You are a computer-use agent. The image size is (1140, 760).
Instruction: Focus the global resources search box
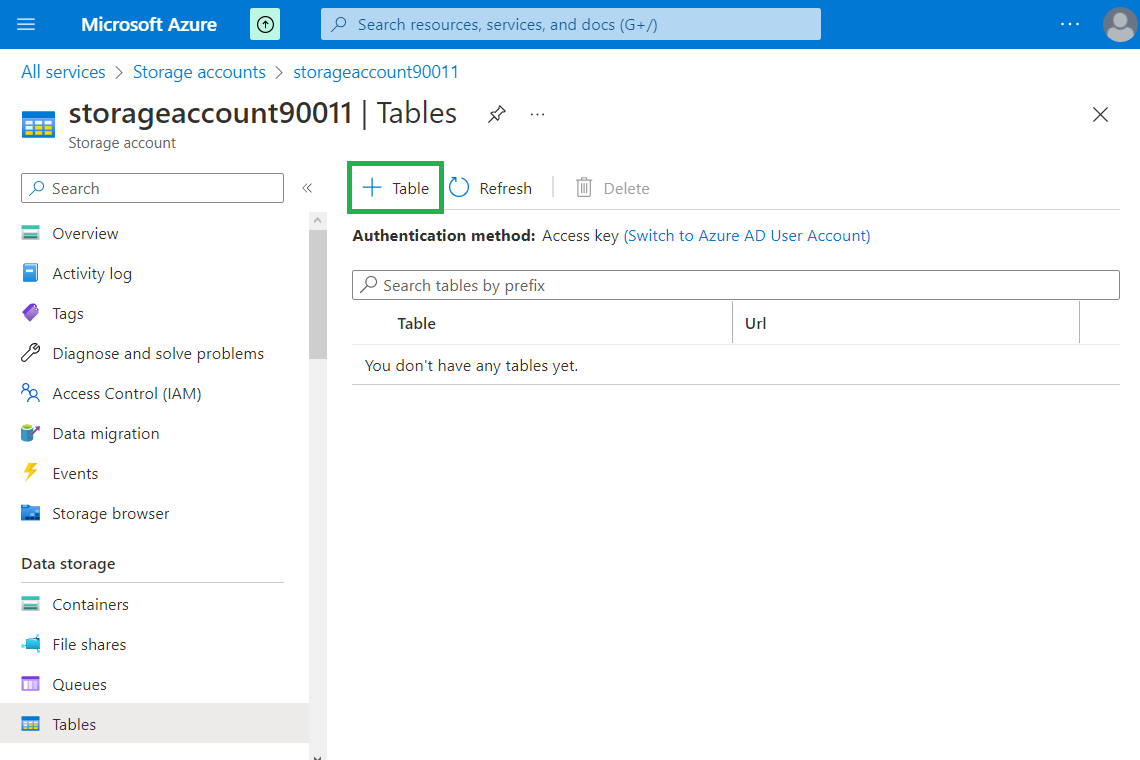coord(571,25)
